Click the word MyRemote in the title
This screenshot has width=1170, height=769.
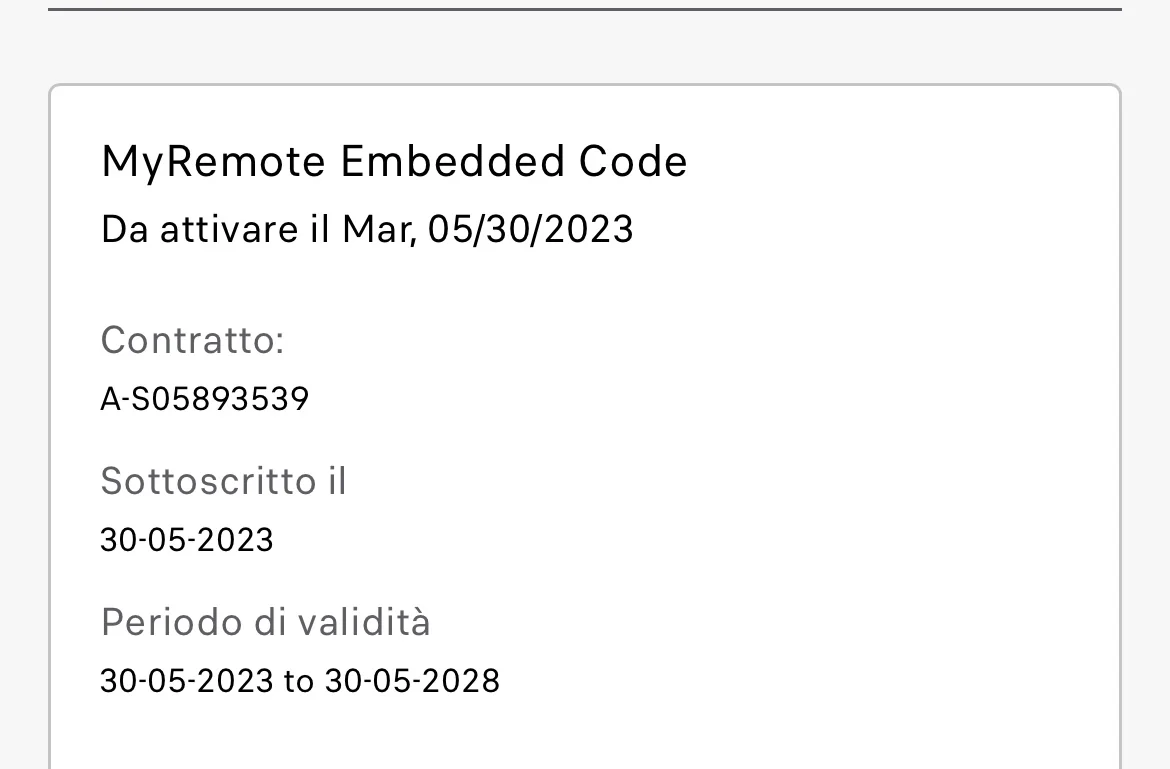click(x=213, y=161)
